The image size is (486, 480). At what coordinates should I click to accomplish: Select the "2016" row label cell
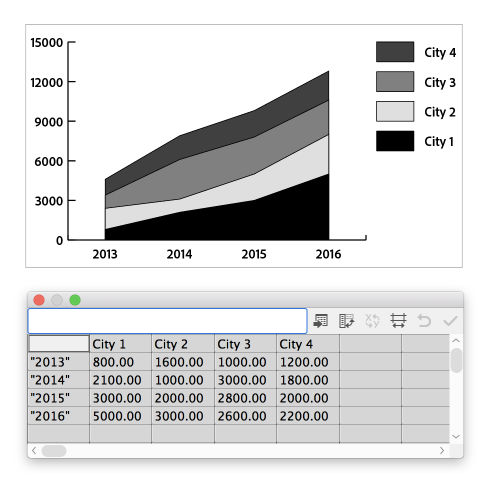(59, 416)
